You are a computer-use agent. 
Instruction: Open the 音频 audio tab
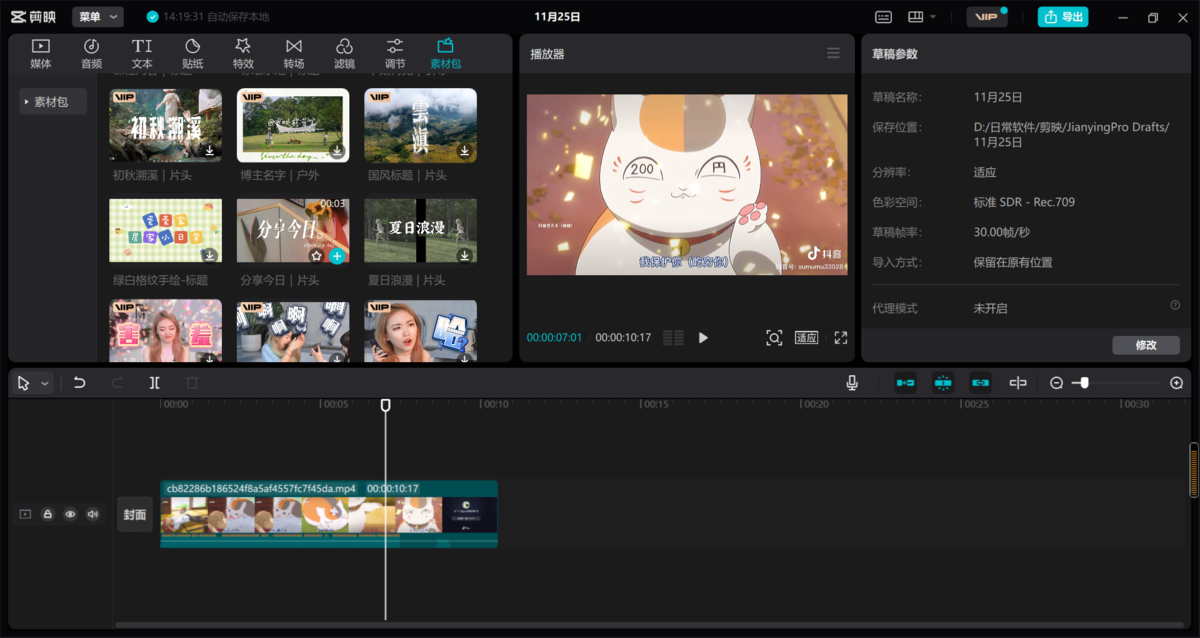pyautogui.click(x=91, y=53)
